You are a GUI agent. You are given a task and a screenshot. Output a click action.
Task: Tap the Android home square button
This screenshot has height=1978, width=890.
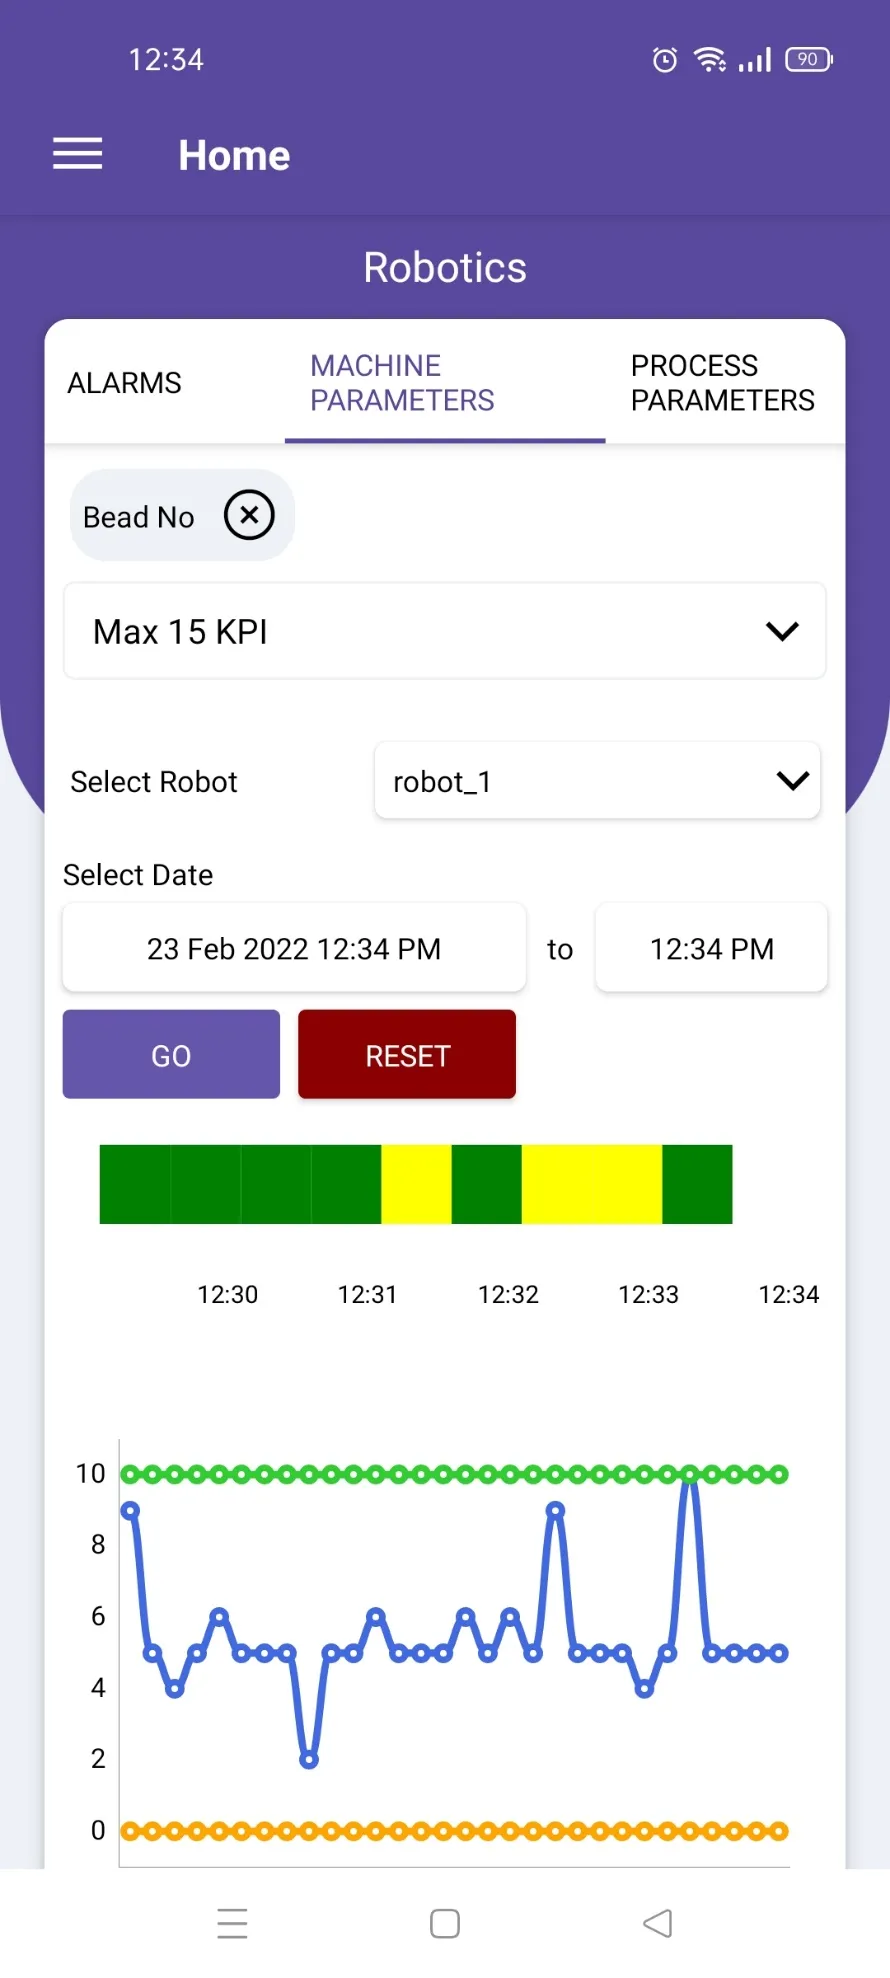445,1923
